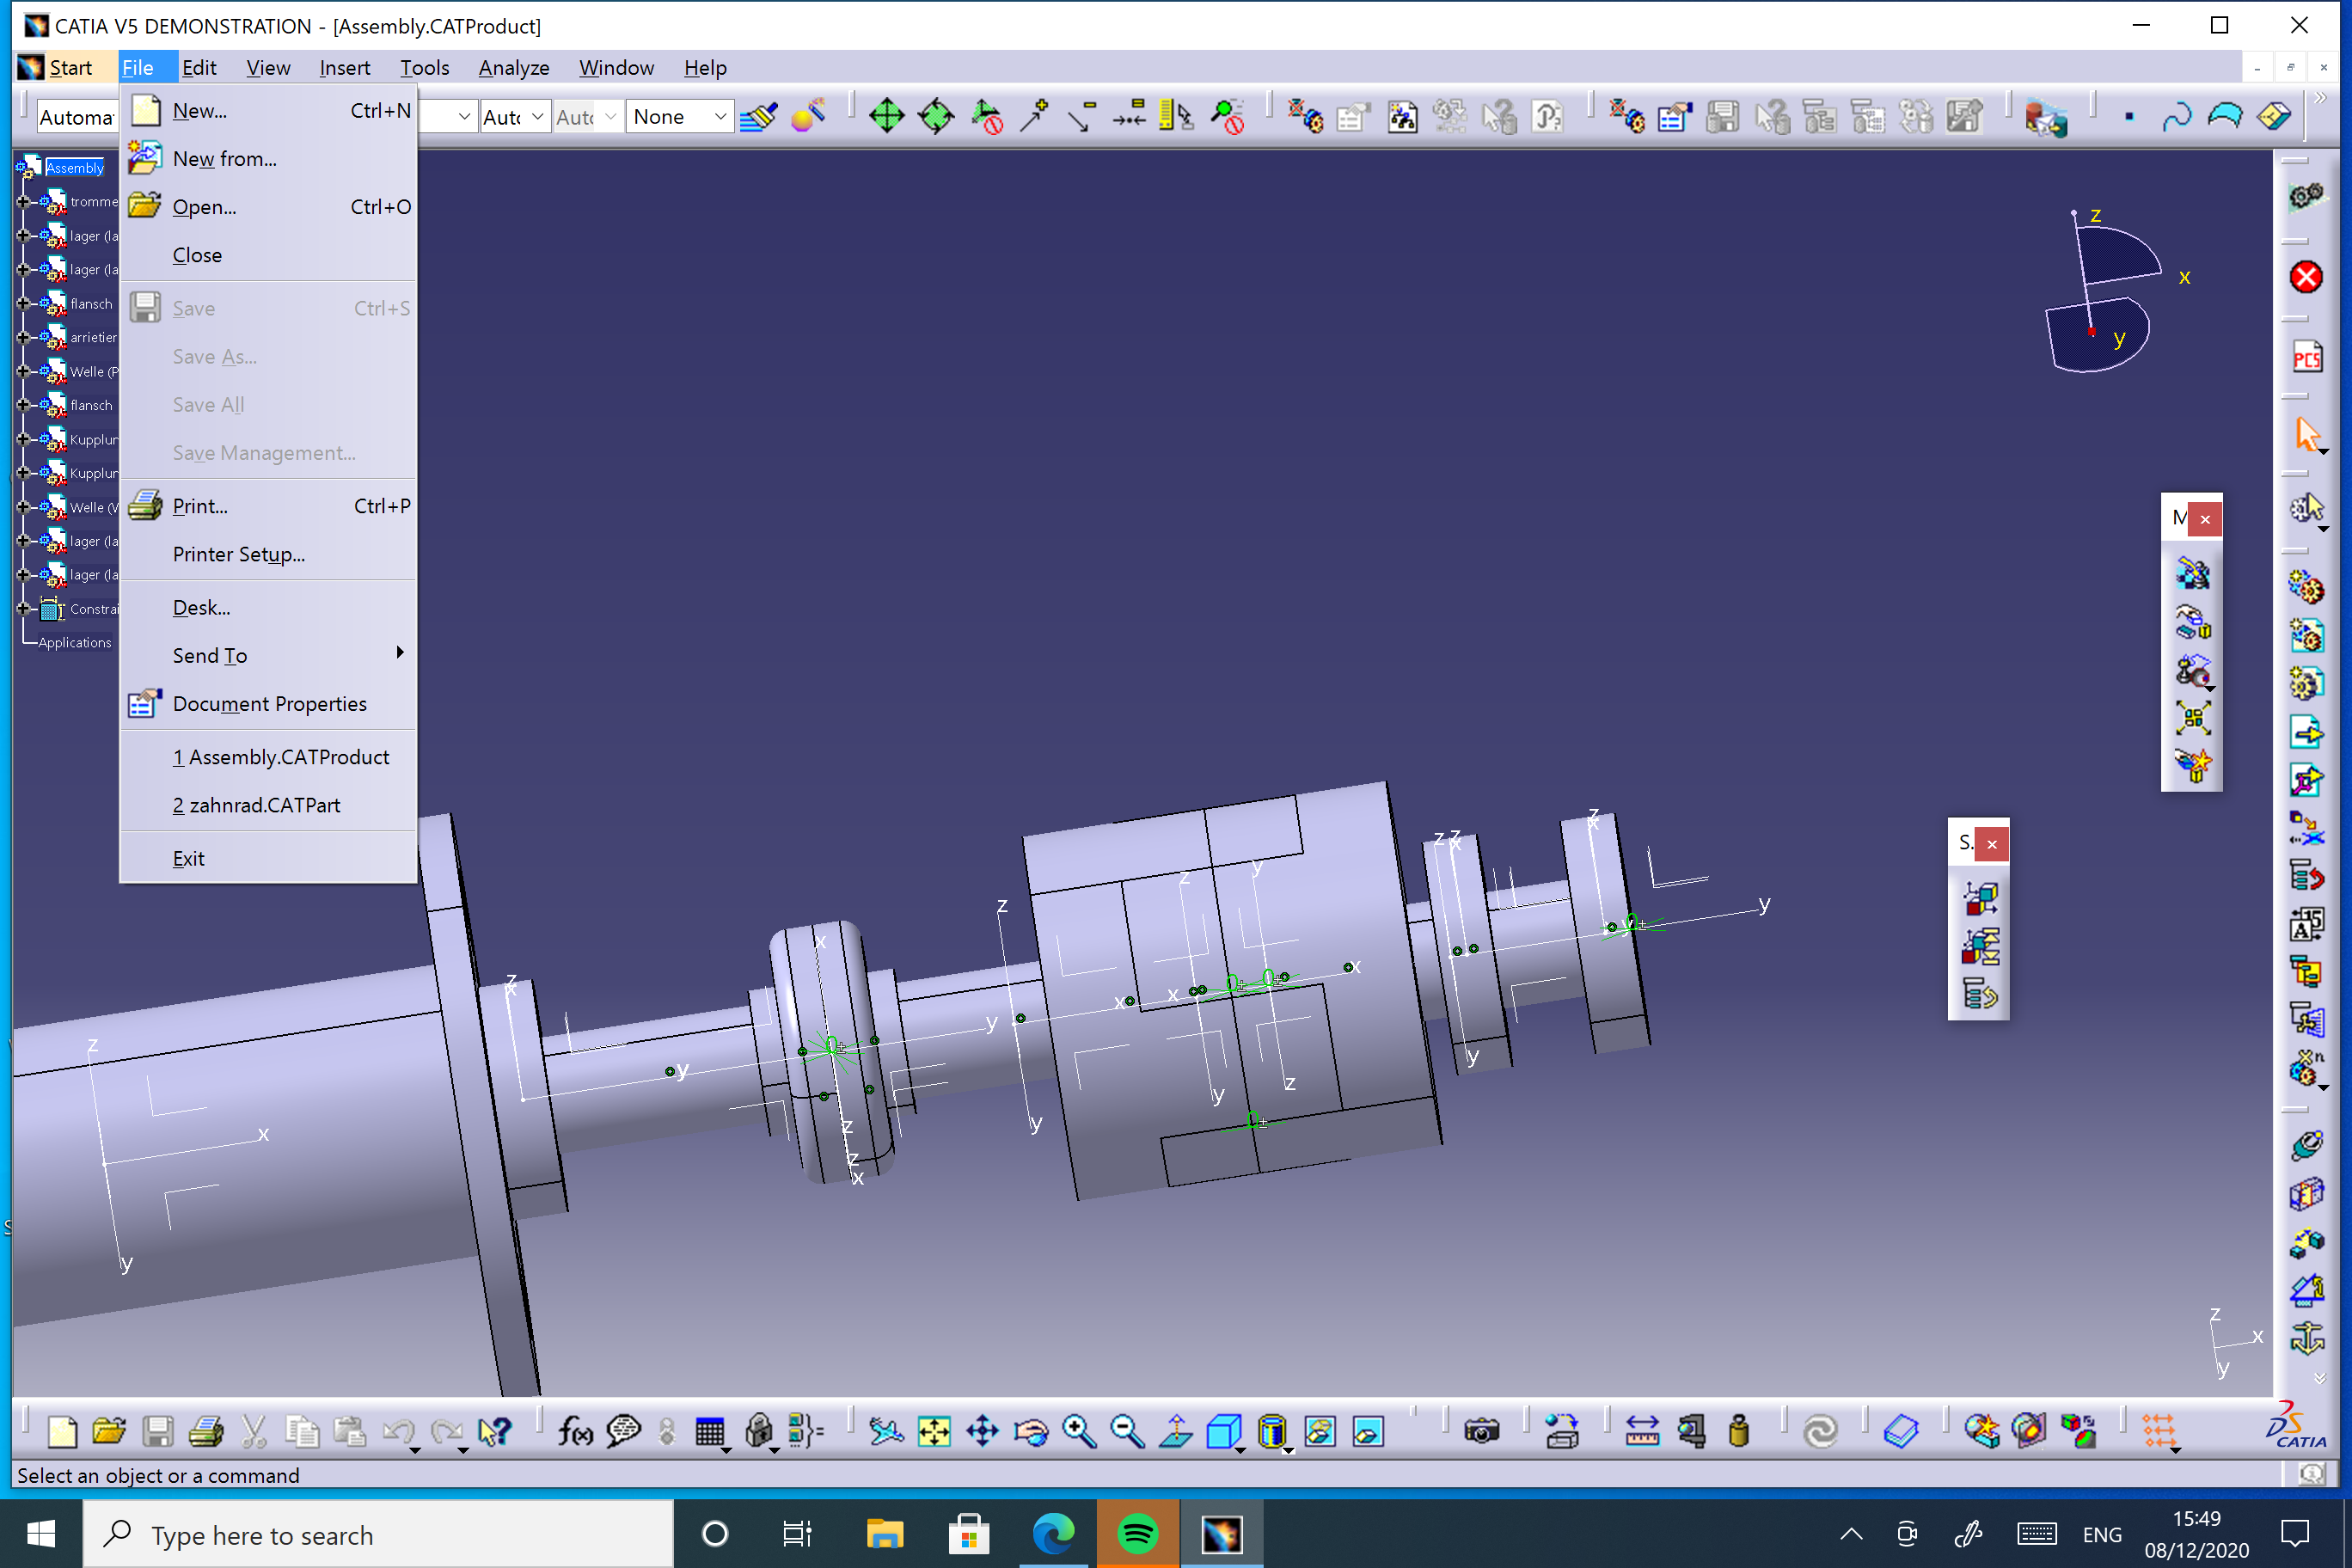The image size is (2352, 1568).
Task: Expand the tromme tree node
Action: coord(23,202)
